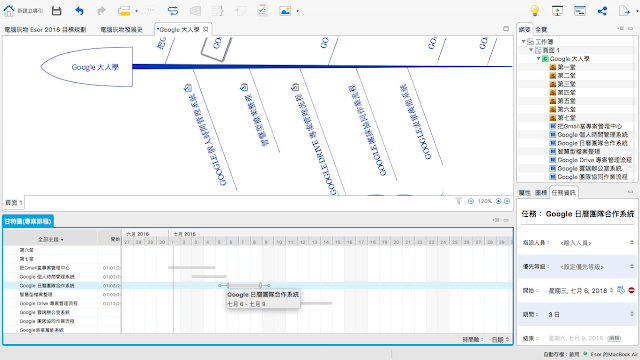Click the Google 日曆團隊合作系統 Gantt bar
Viewport: 640px width, 360px height.
(x=244, y=285)
